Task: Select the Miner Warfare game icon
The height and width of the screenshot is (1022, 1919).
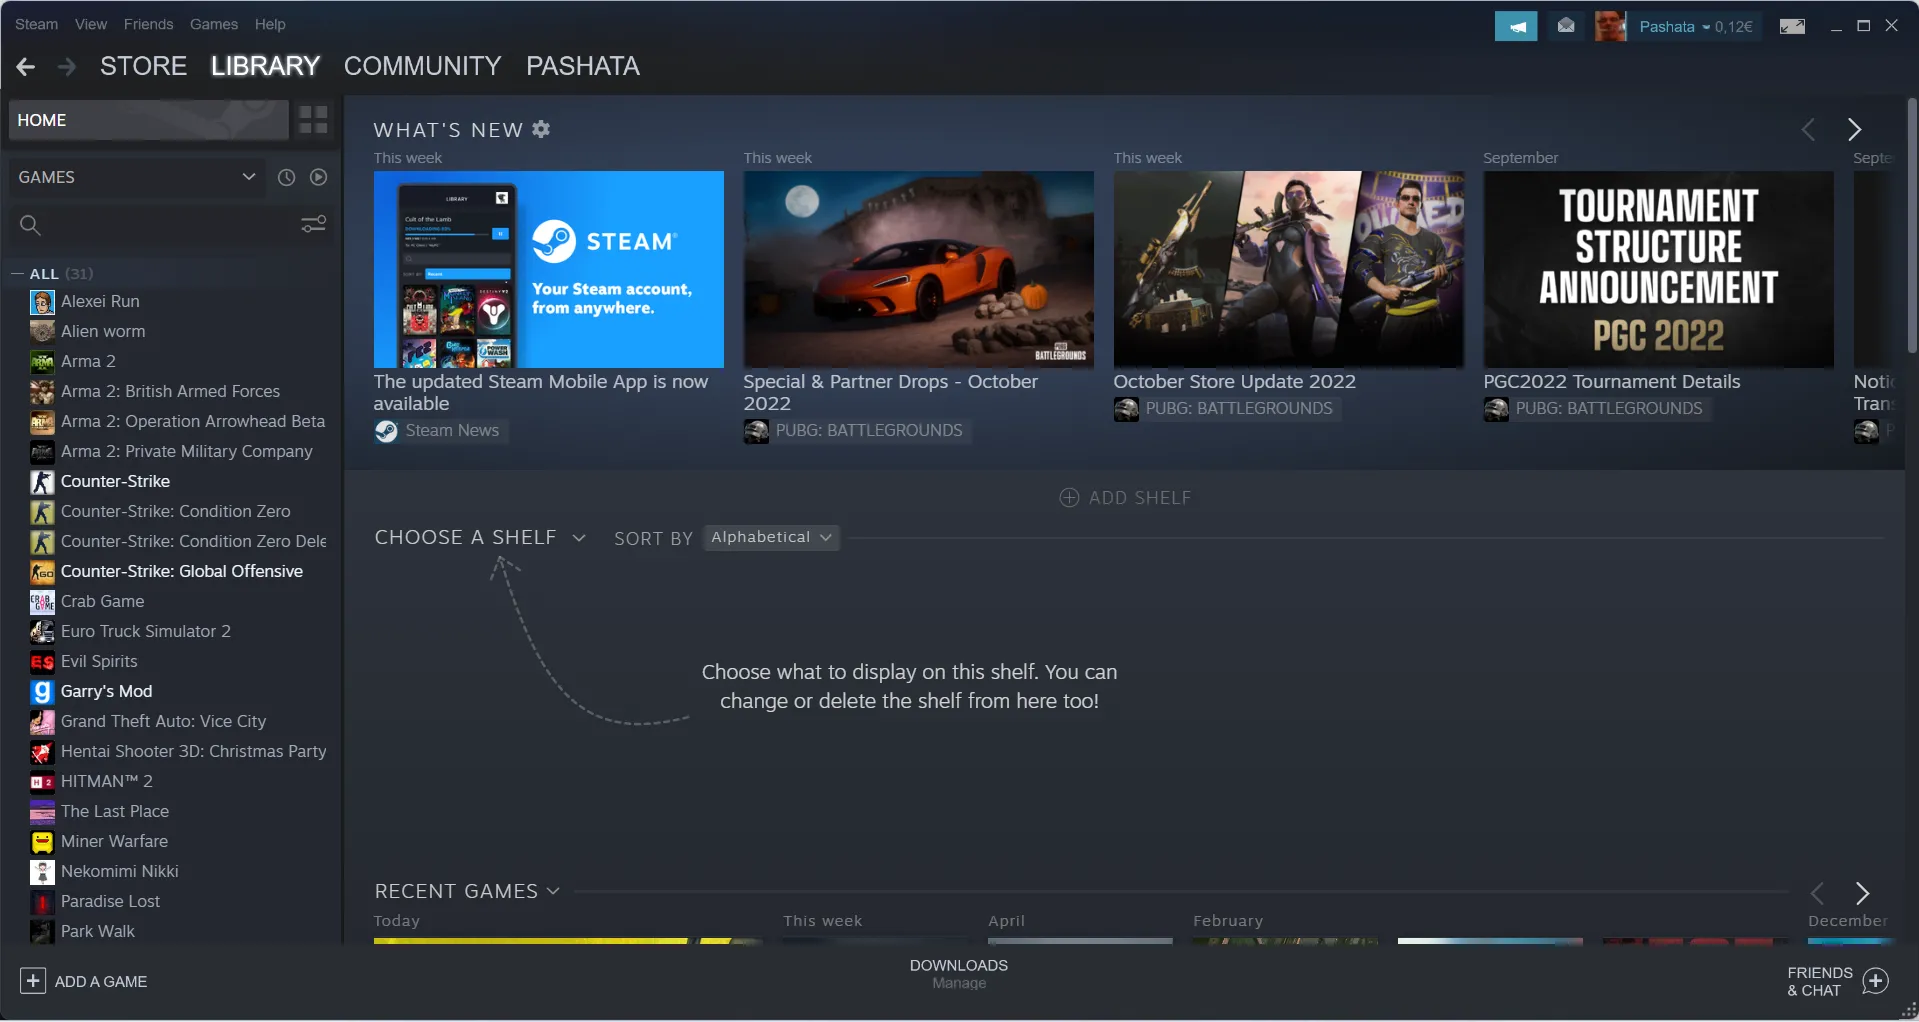Action: (x=42, y=842)
